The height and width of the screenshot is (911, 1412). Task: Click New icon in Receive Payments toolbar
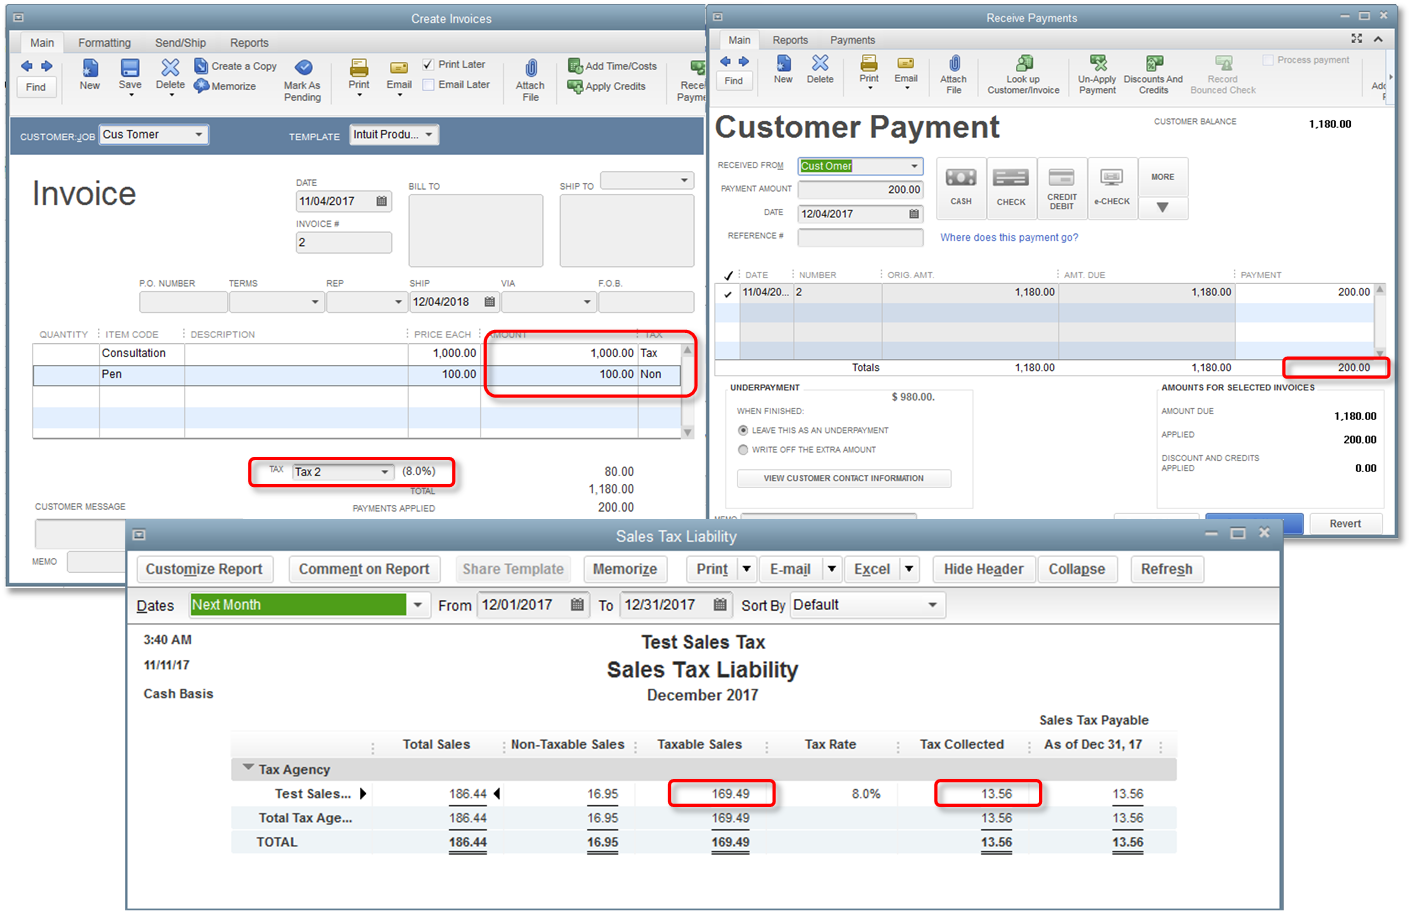[783, 63]
